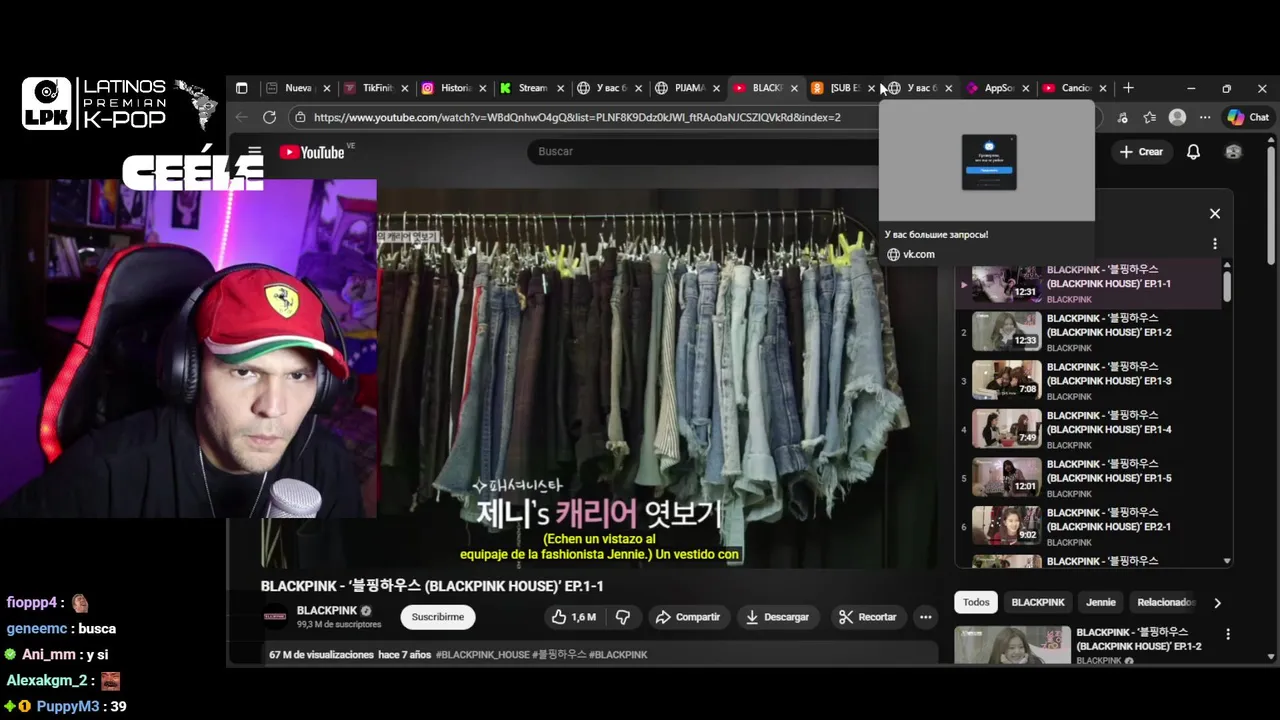The height and width of the screenshot is (720, 1280).
Task: Reload the page with the refresh icon
Action: tap(269, 117)
